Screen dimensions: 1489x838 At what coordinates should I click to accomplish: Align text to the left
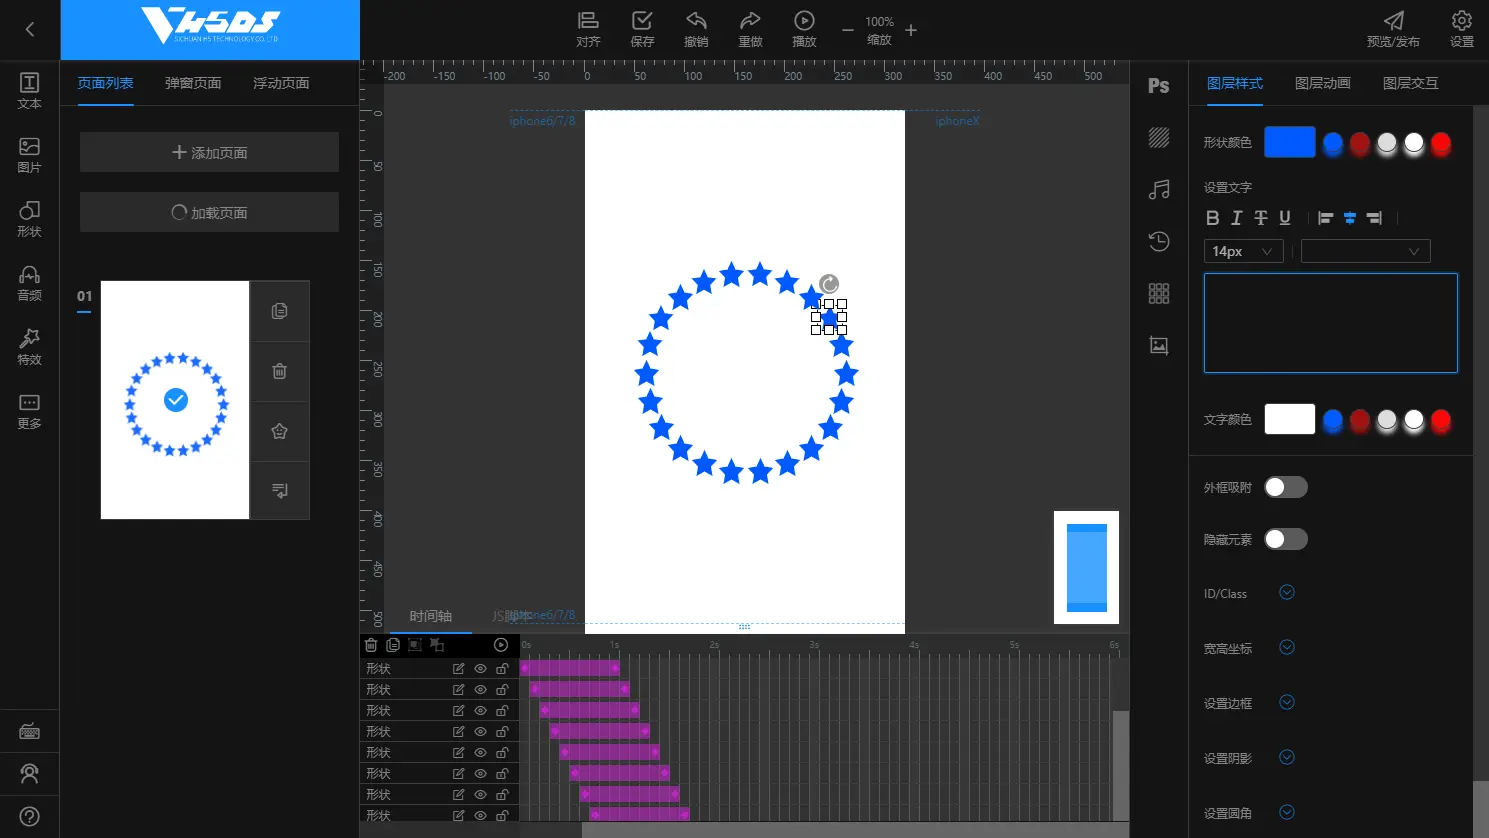point(1326,217)
